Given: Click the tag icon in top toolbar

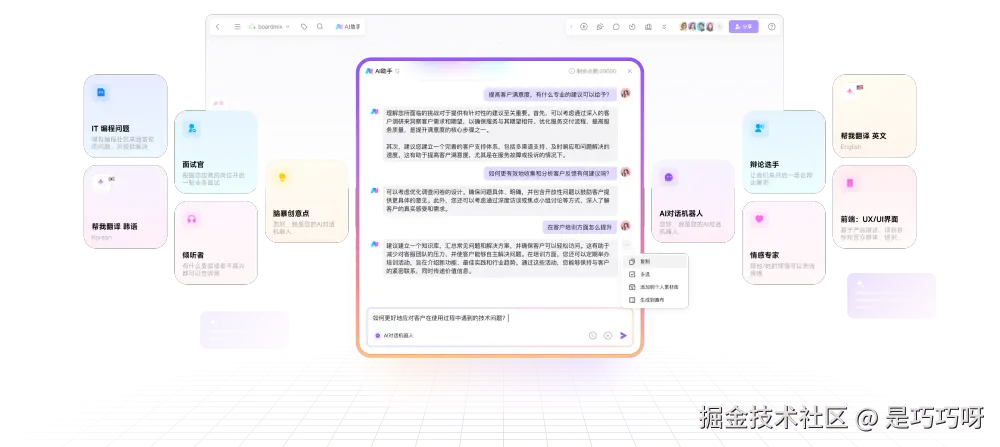Looking at the screenshot, I should click(304, 27).
